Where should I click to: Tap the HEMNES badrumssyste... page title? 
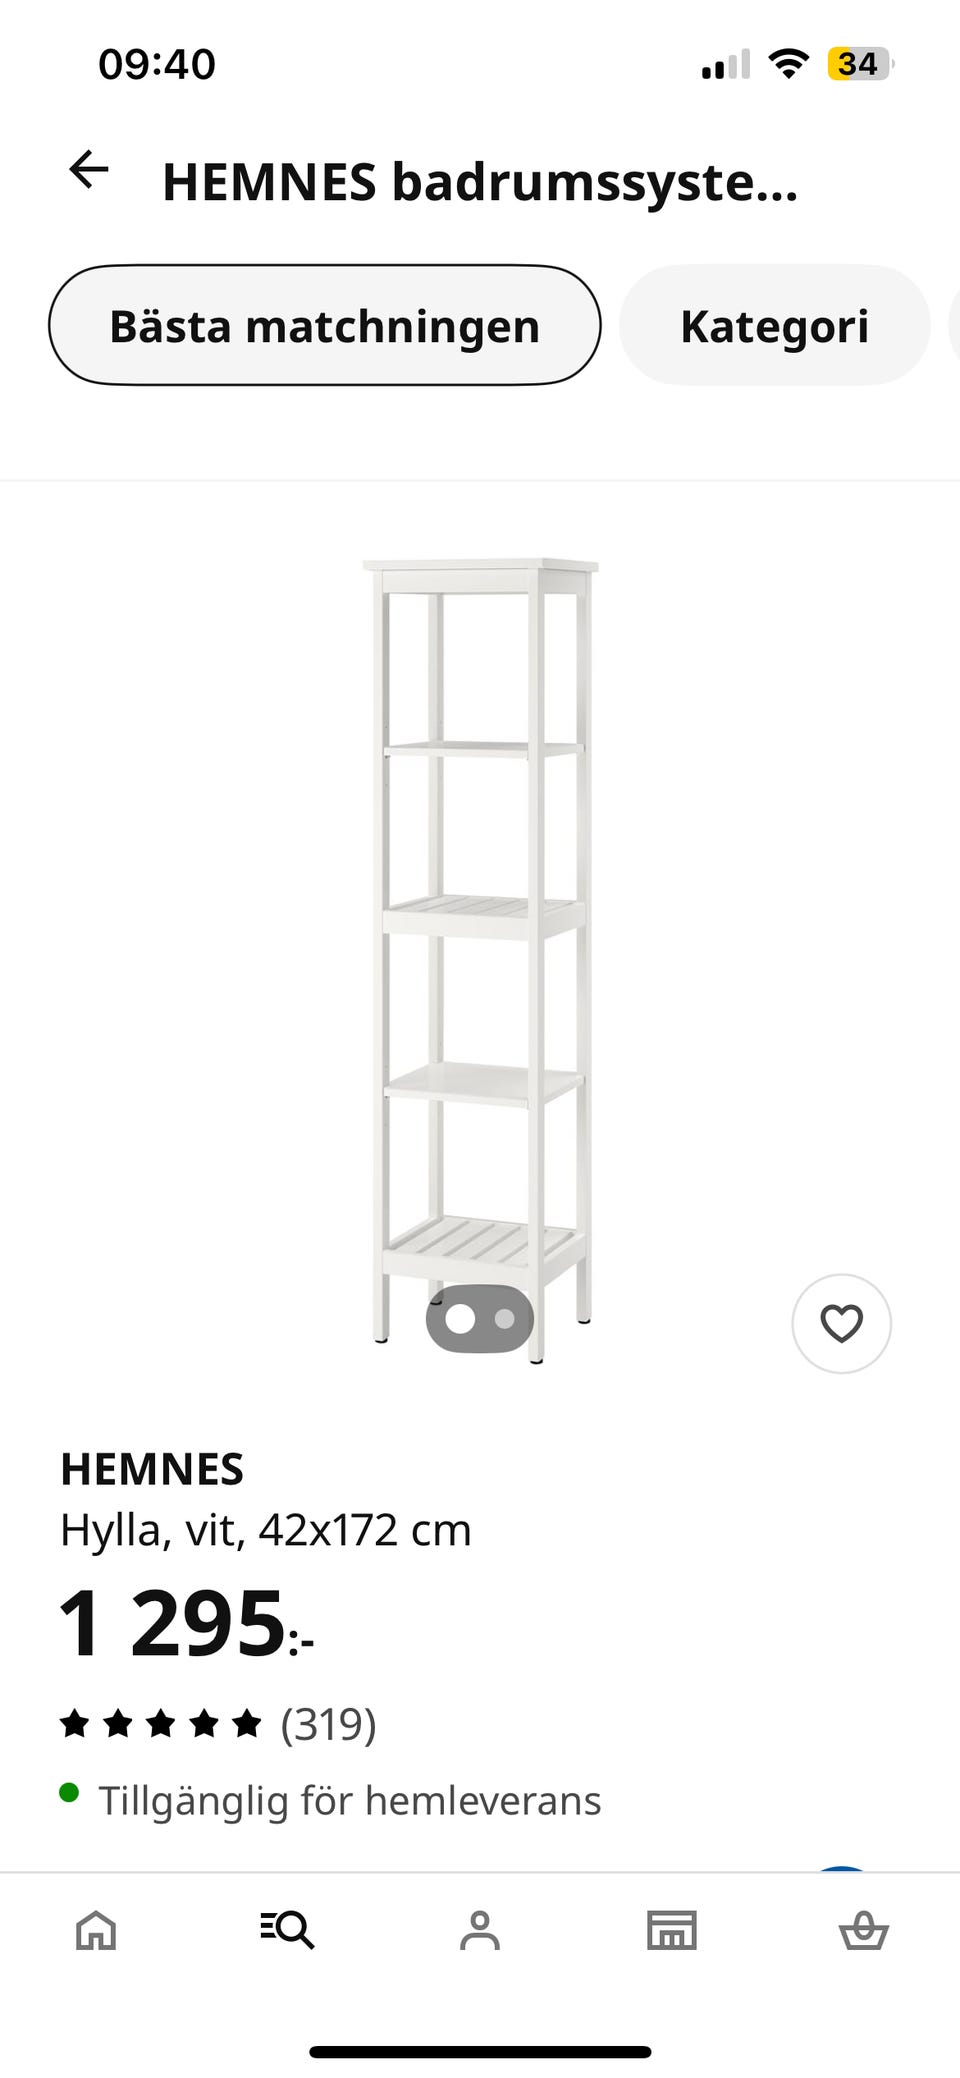point(480,182)
